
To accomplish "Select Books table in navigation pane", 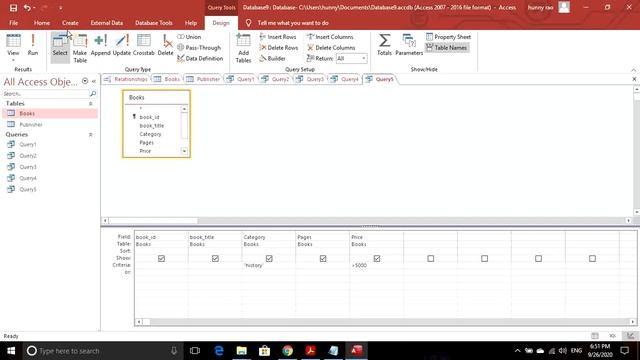I will [50, 113].
